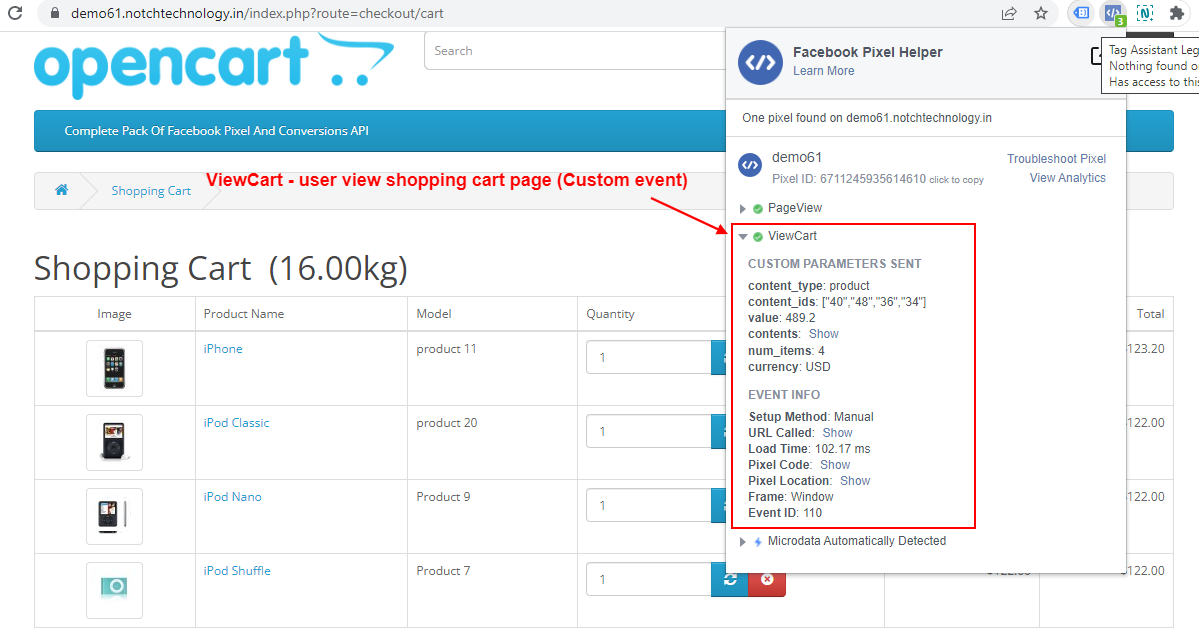
Task: Edit the iPod Shuffle quantity field
Action: [x=649, y=579]
